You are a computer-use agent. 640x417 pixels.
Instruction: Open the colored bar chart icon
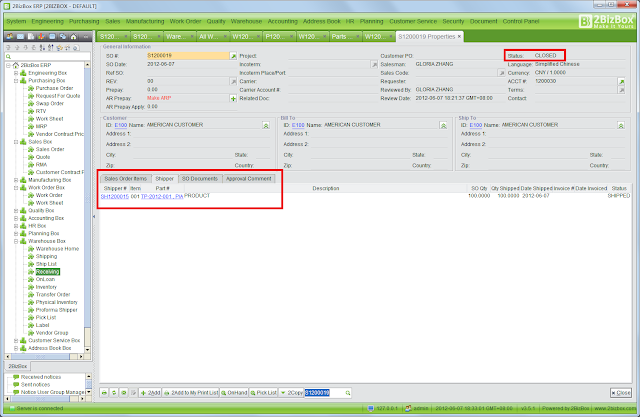tap(42, 37)
